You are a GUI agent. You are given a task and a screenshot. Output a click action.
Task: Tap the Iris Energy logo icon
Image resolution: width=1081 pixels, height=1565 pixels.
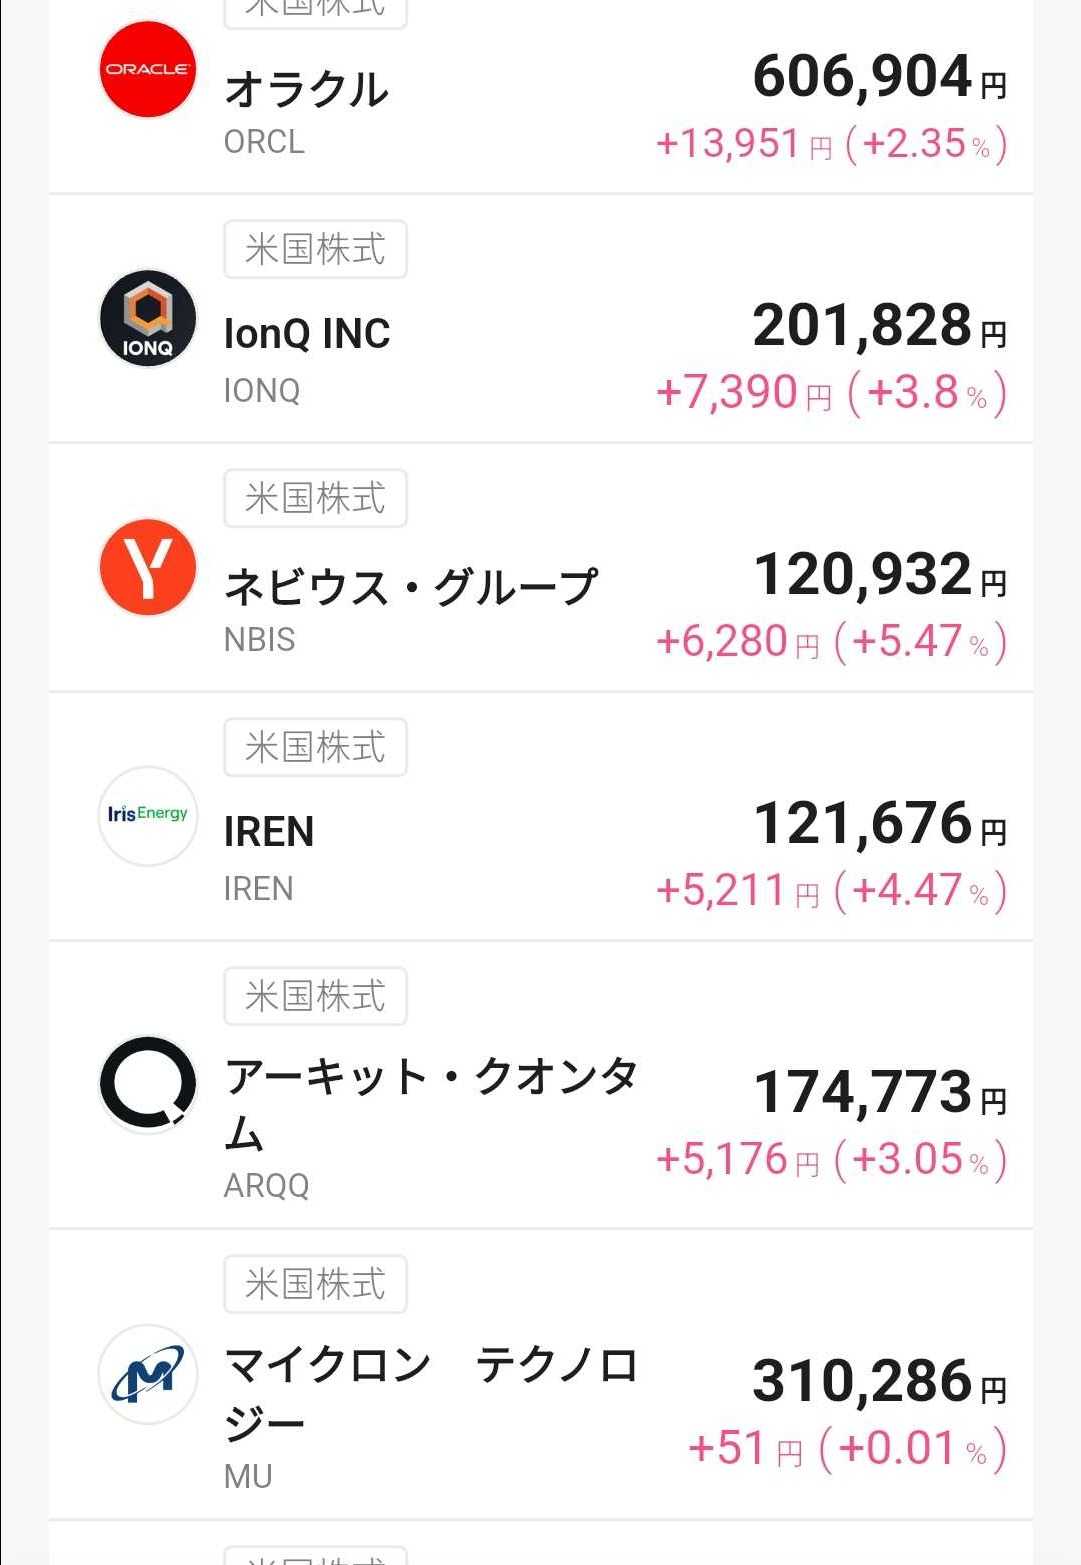(x=148, y=815)
